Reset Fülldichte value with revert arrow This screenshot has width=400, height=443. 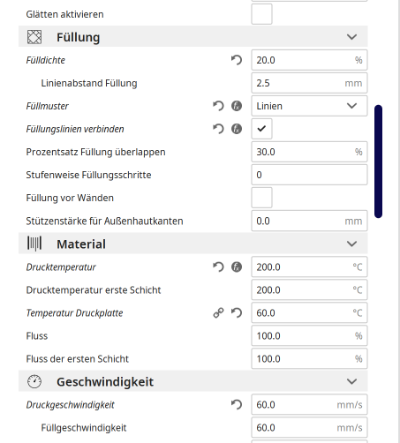236,60
